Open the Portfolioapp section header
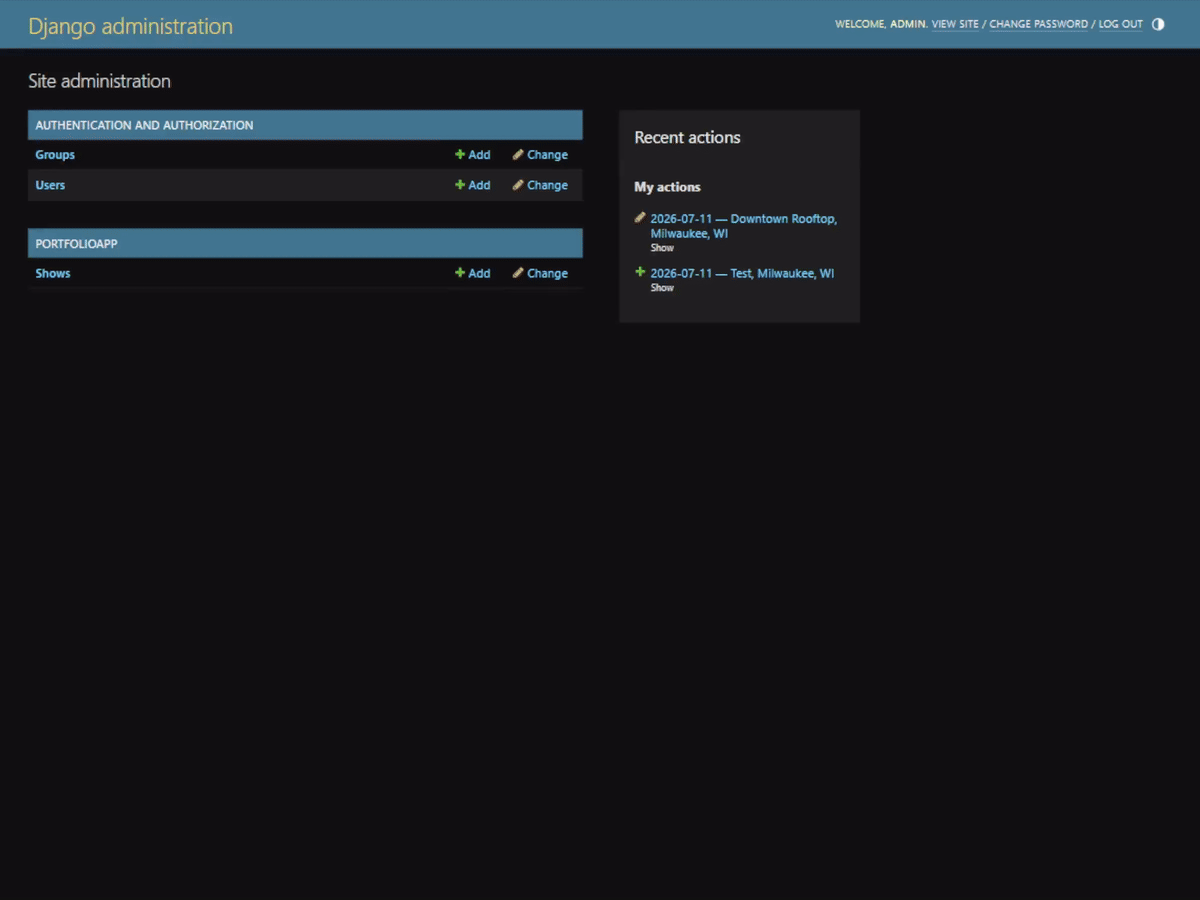The width and height of the screenshot is (1200, 900). pyautogui.click(x=76, y=243)
